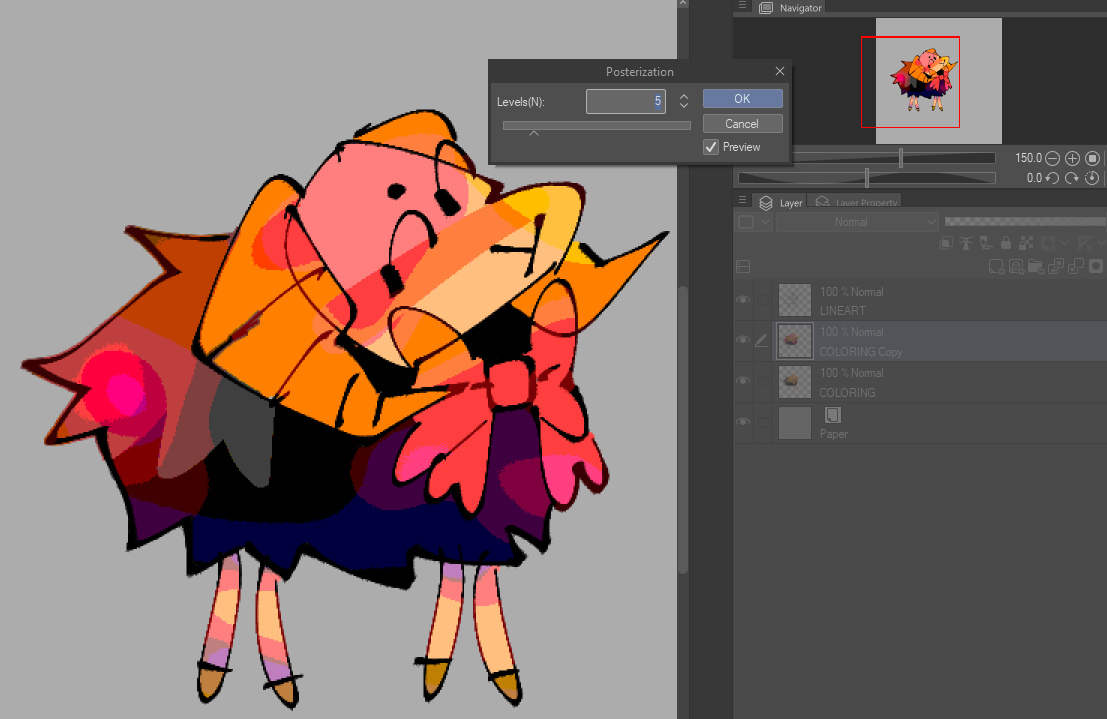
Task: Uncheck the Preview checkbox
Action: (x=711, y=147)
